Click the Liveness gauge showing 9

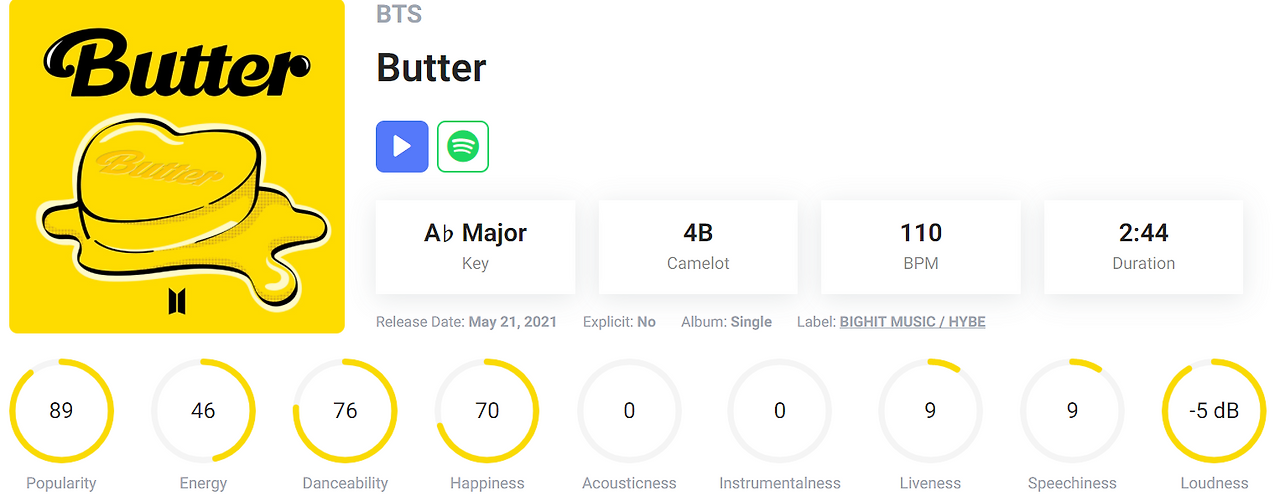(930, 410)
